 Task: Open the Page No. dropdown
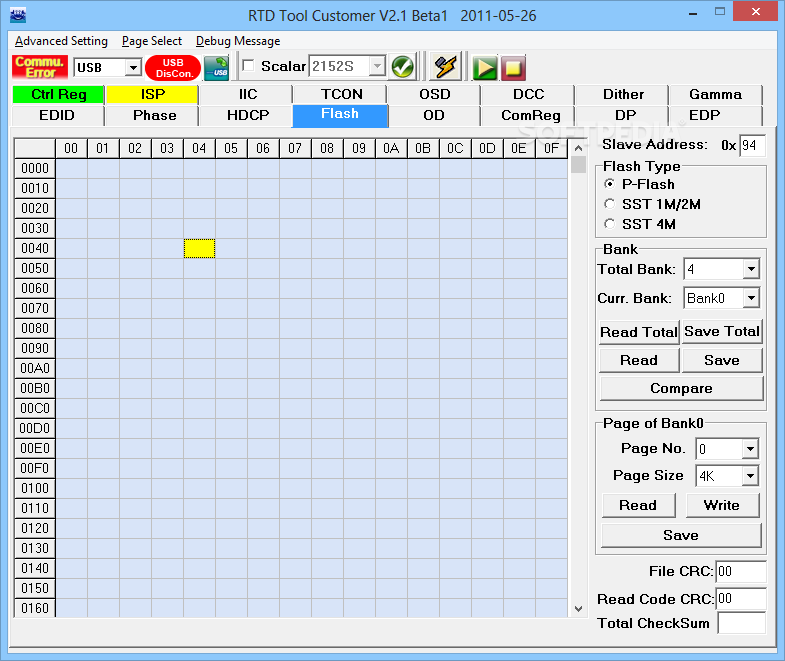point(750,448)
